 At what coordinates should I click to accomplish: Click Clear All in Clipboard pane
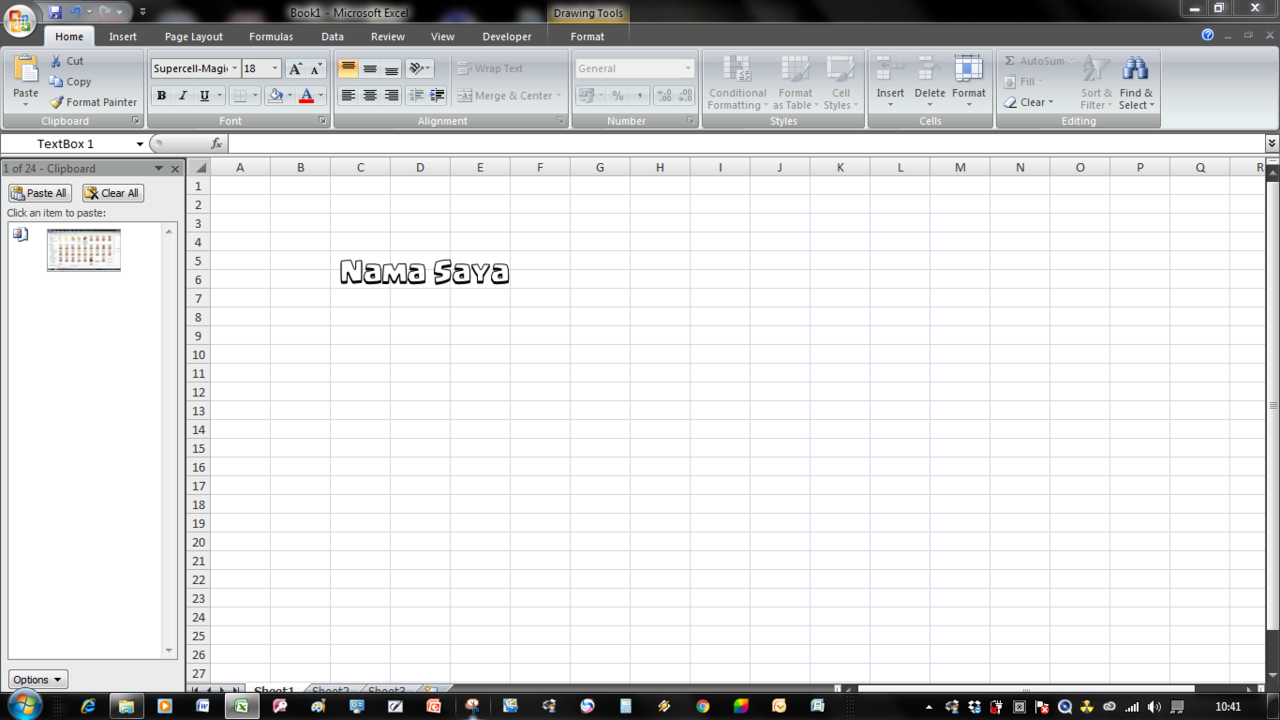coord(112,193)
